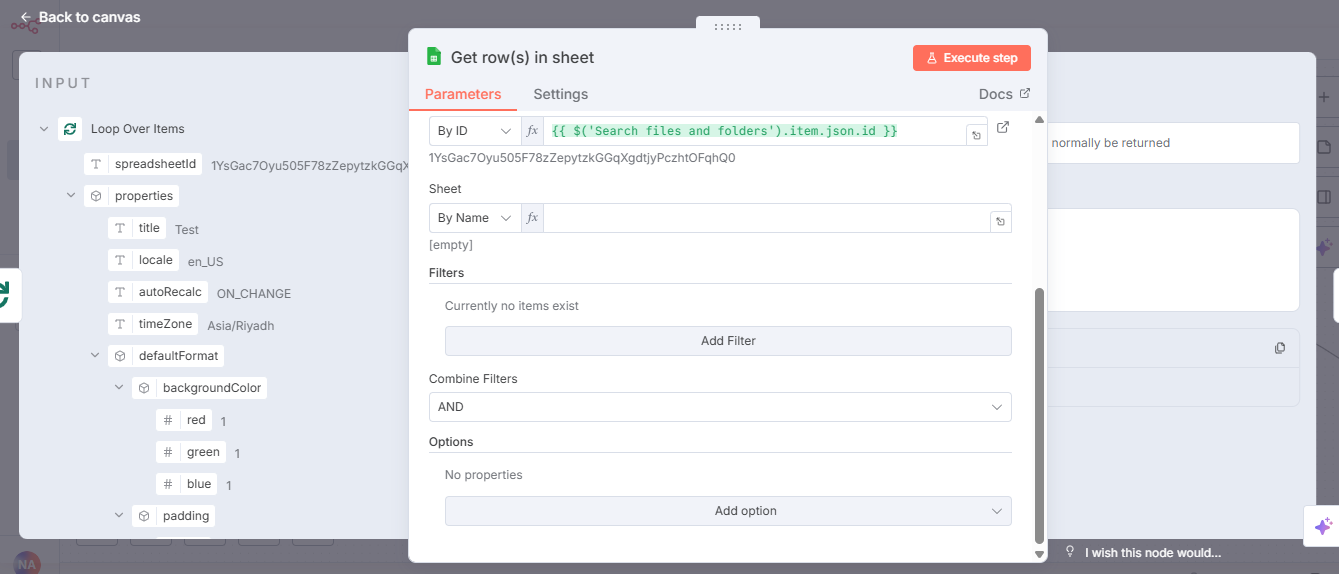Click the Back to canvas arrow

26,17
